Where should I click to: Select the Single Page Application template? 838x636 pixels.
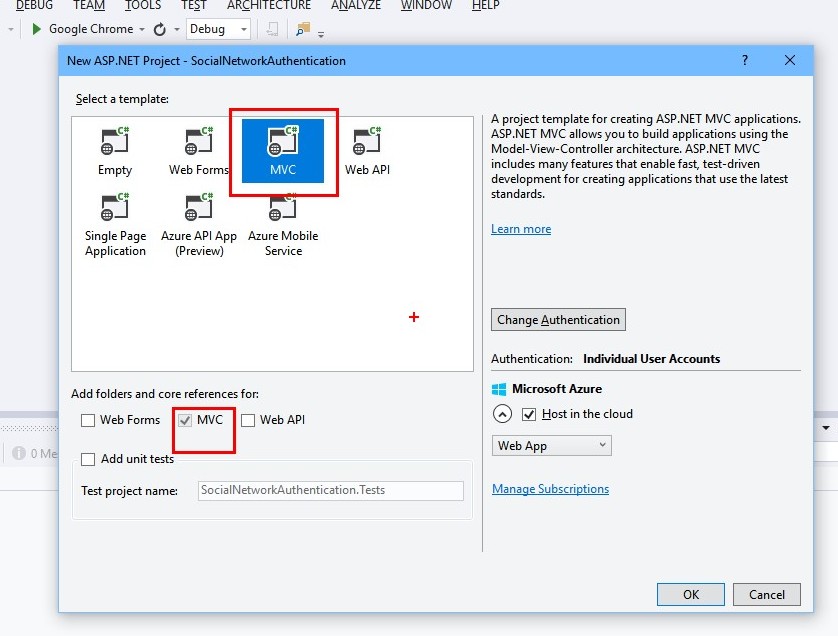115,225
